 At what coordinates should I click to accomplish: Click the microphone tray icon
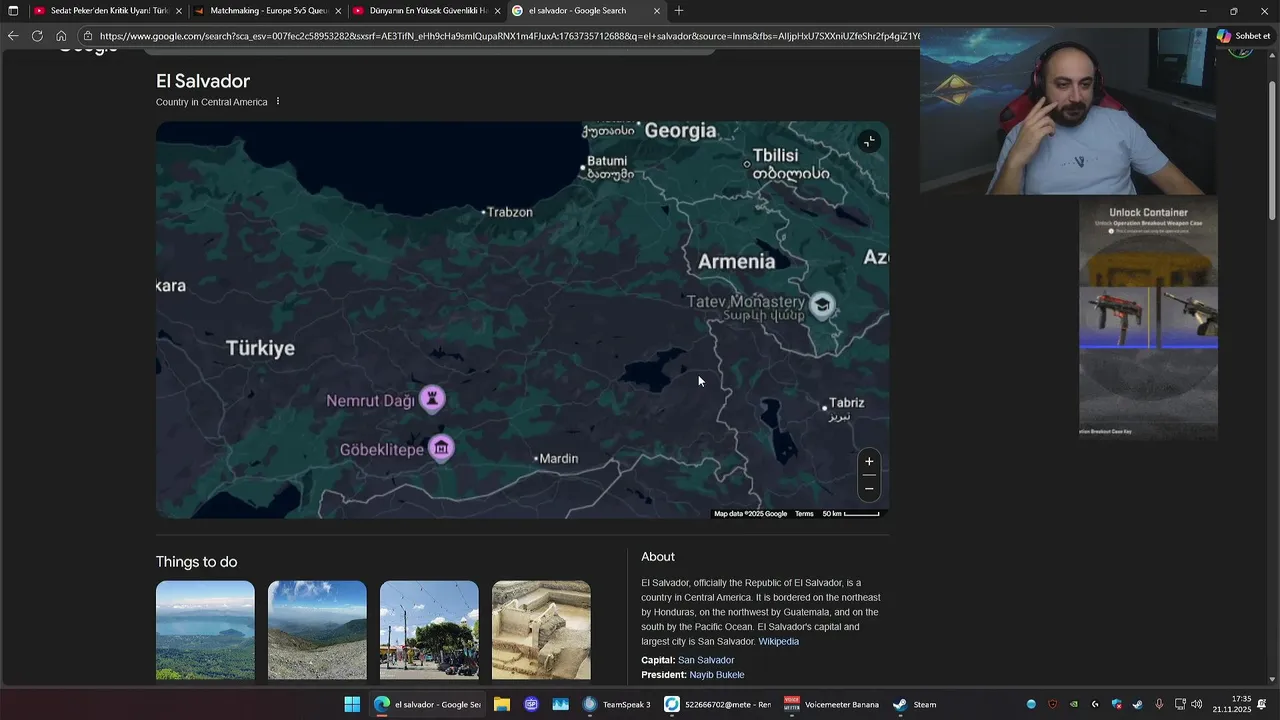pos(1159,704)
